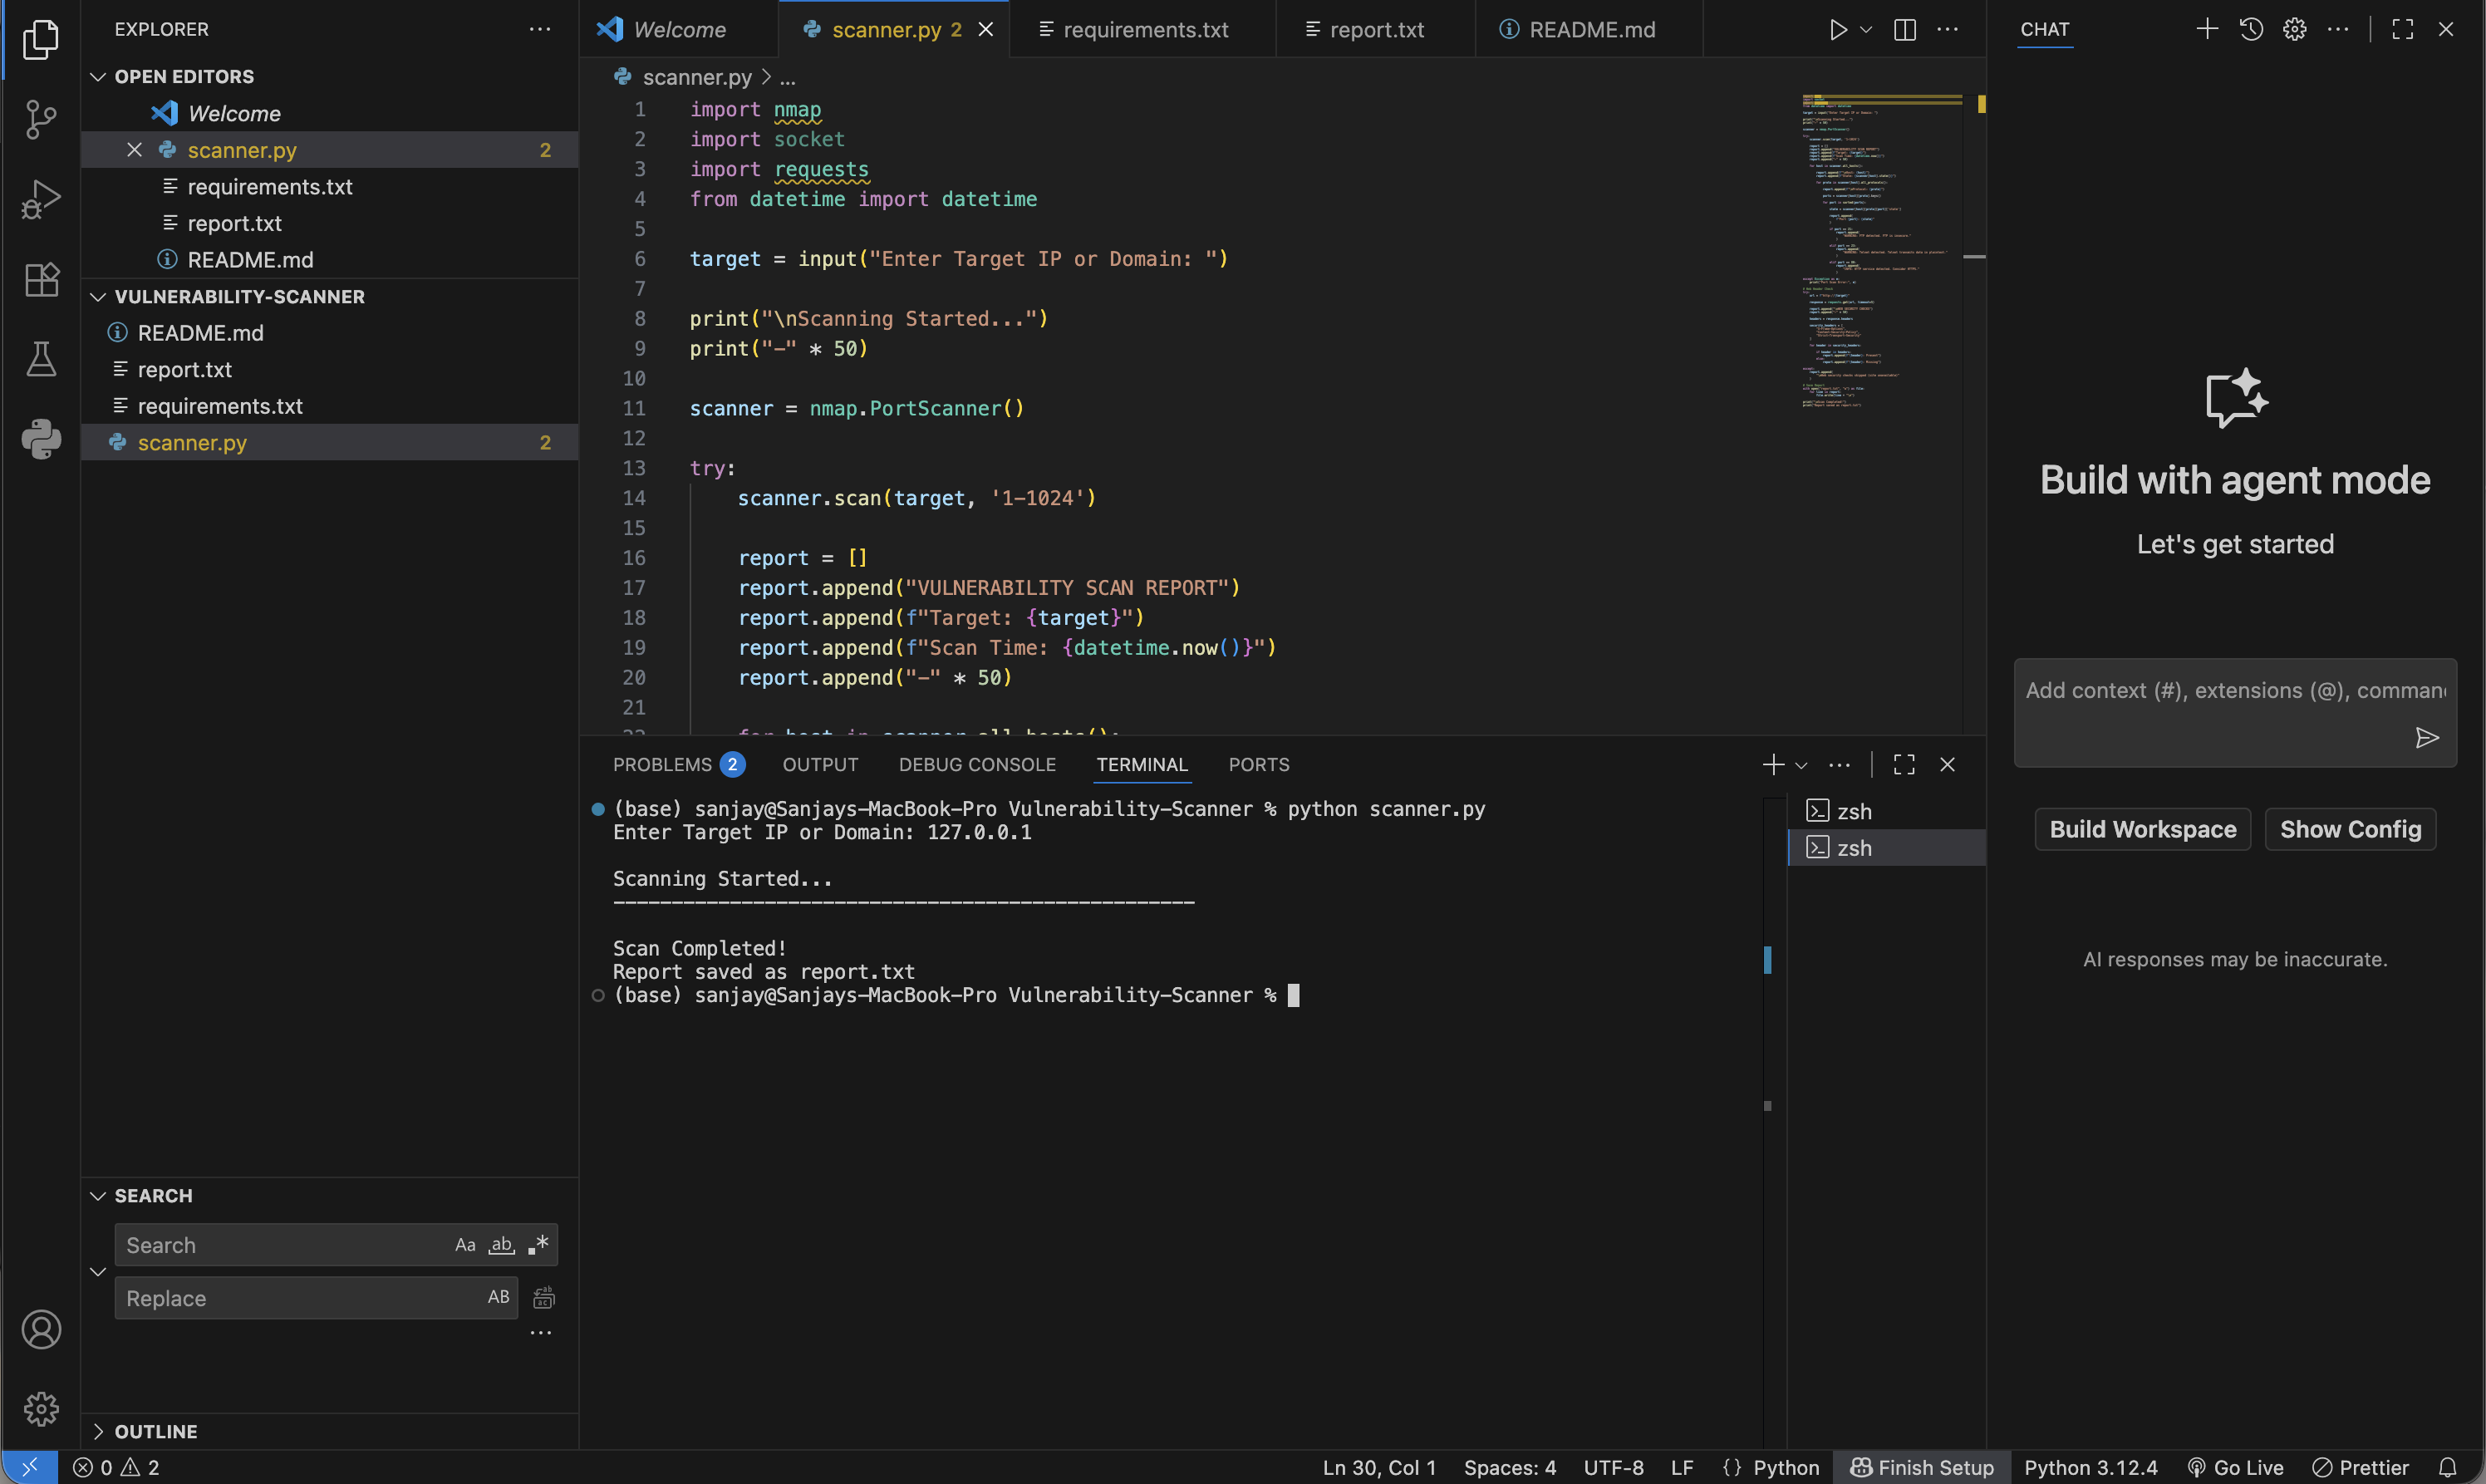Click the Show Config button
Viewport: 2486px width, 1484px height.
(2350, 829)
